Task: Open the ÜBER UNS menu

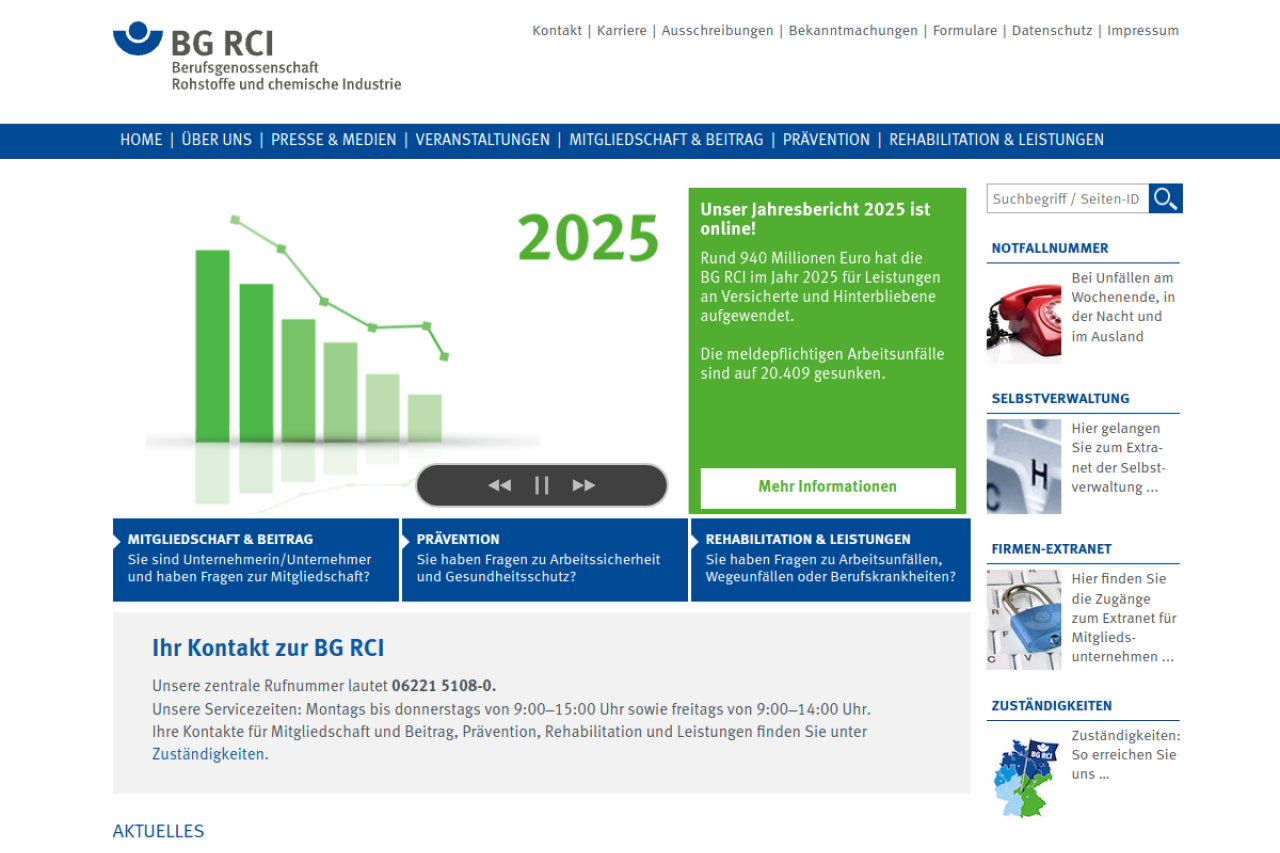Action: (x=216, y=140)
